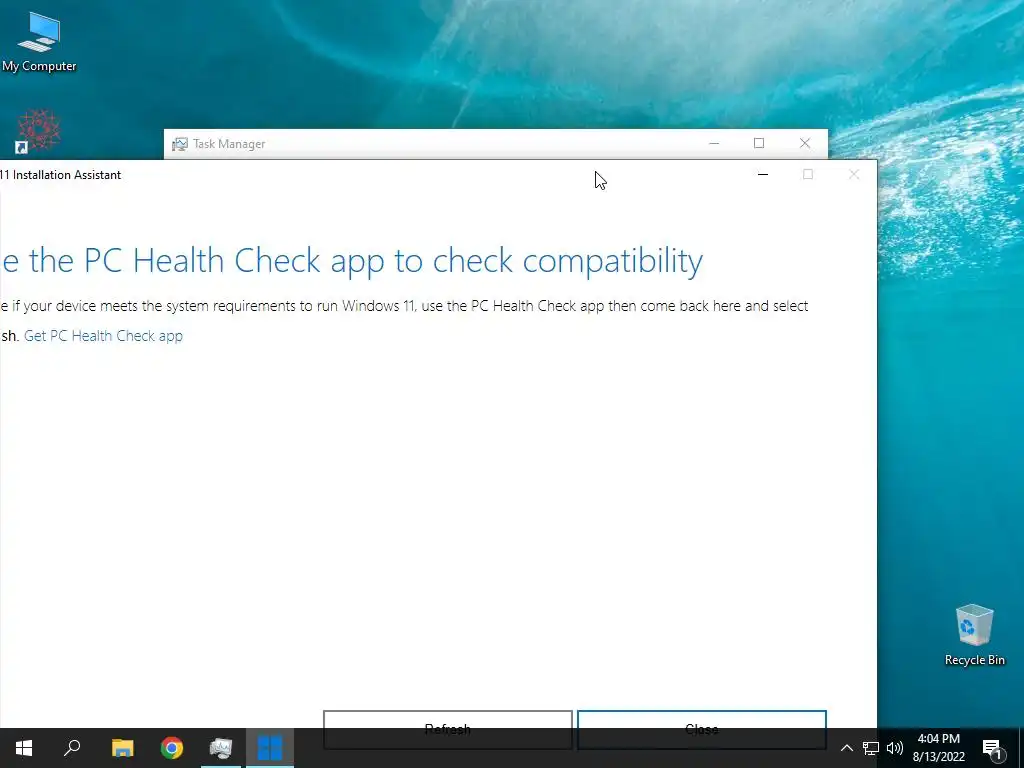Select the Task Manager title text
Screen dimensions: 1024x768
point(229,144)
